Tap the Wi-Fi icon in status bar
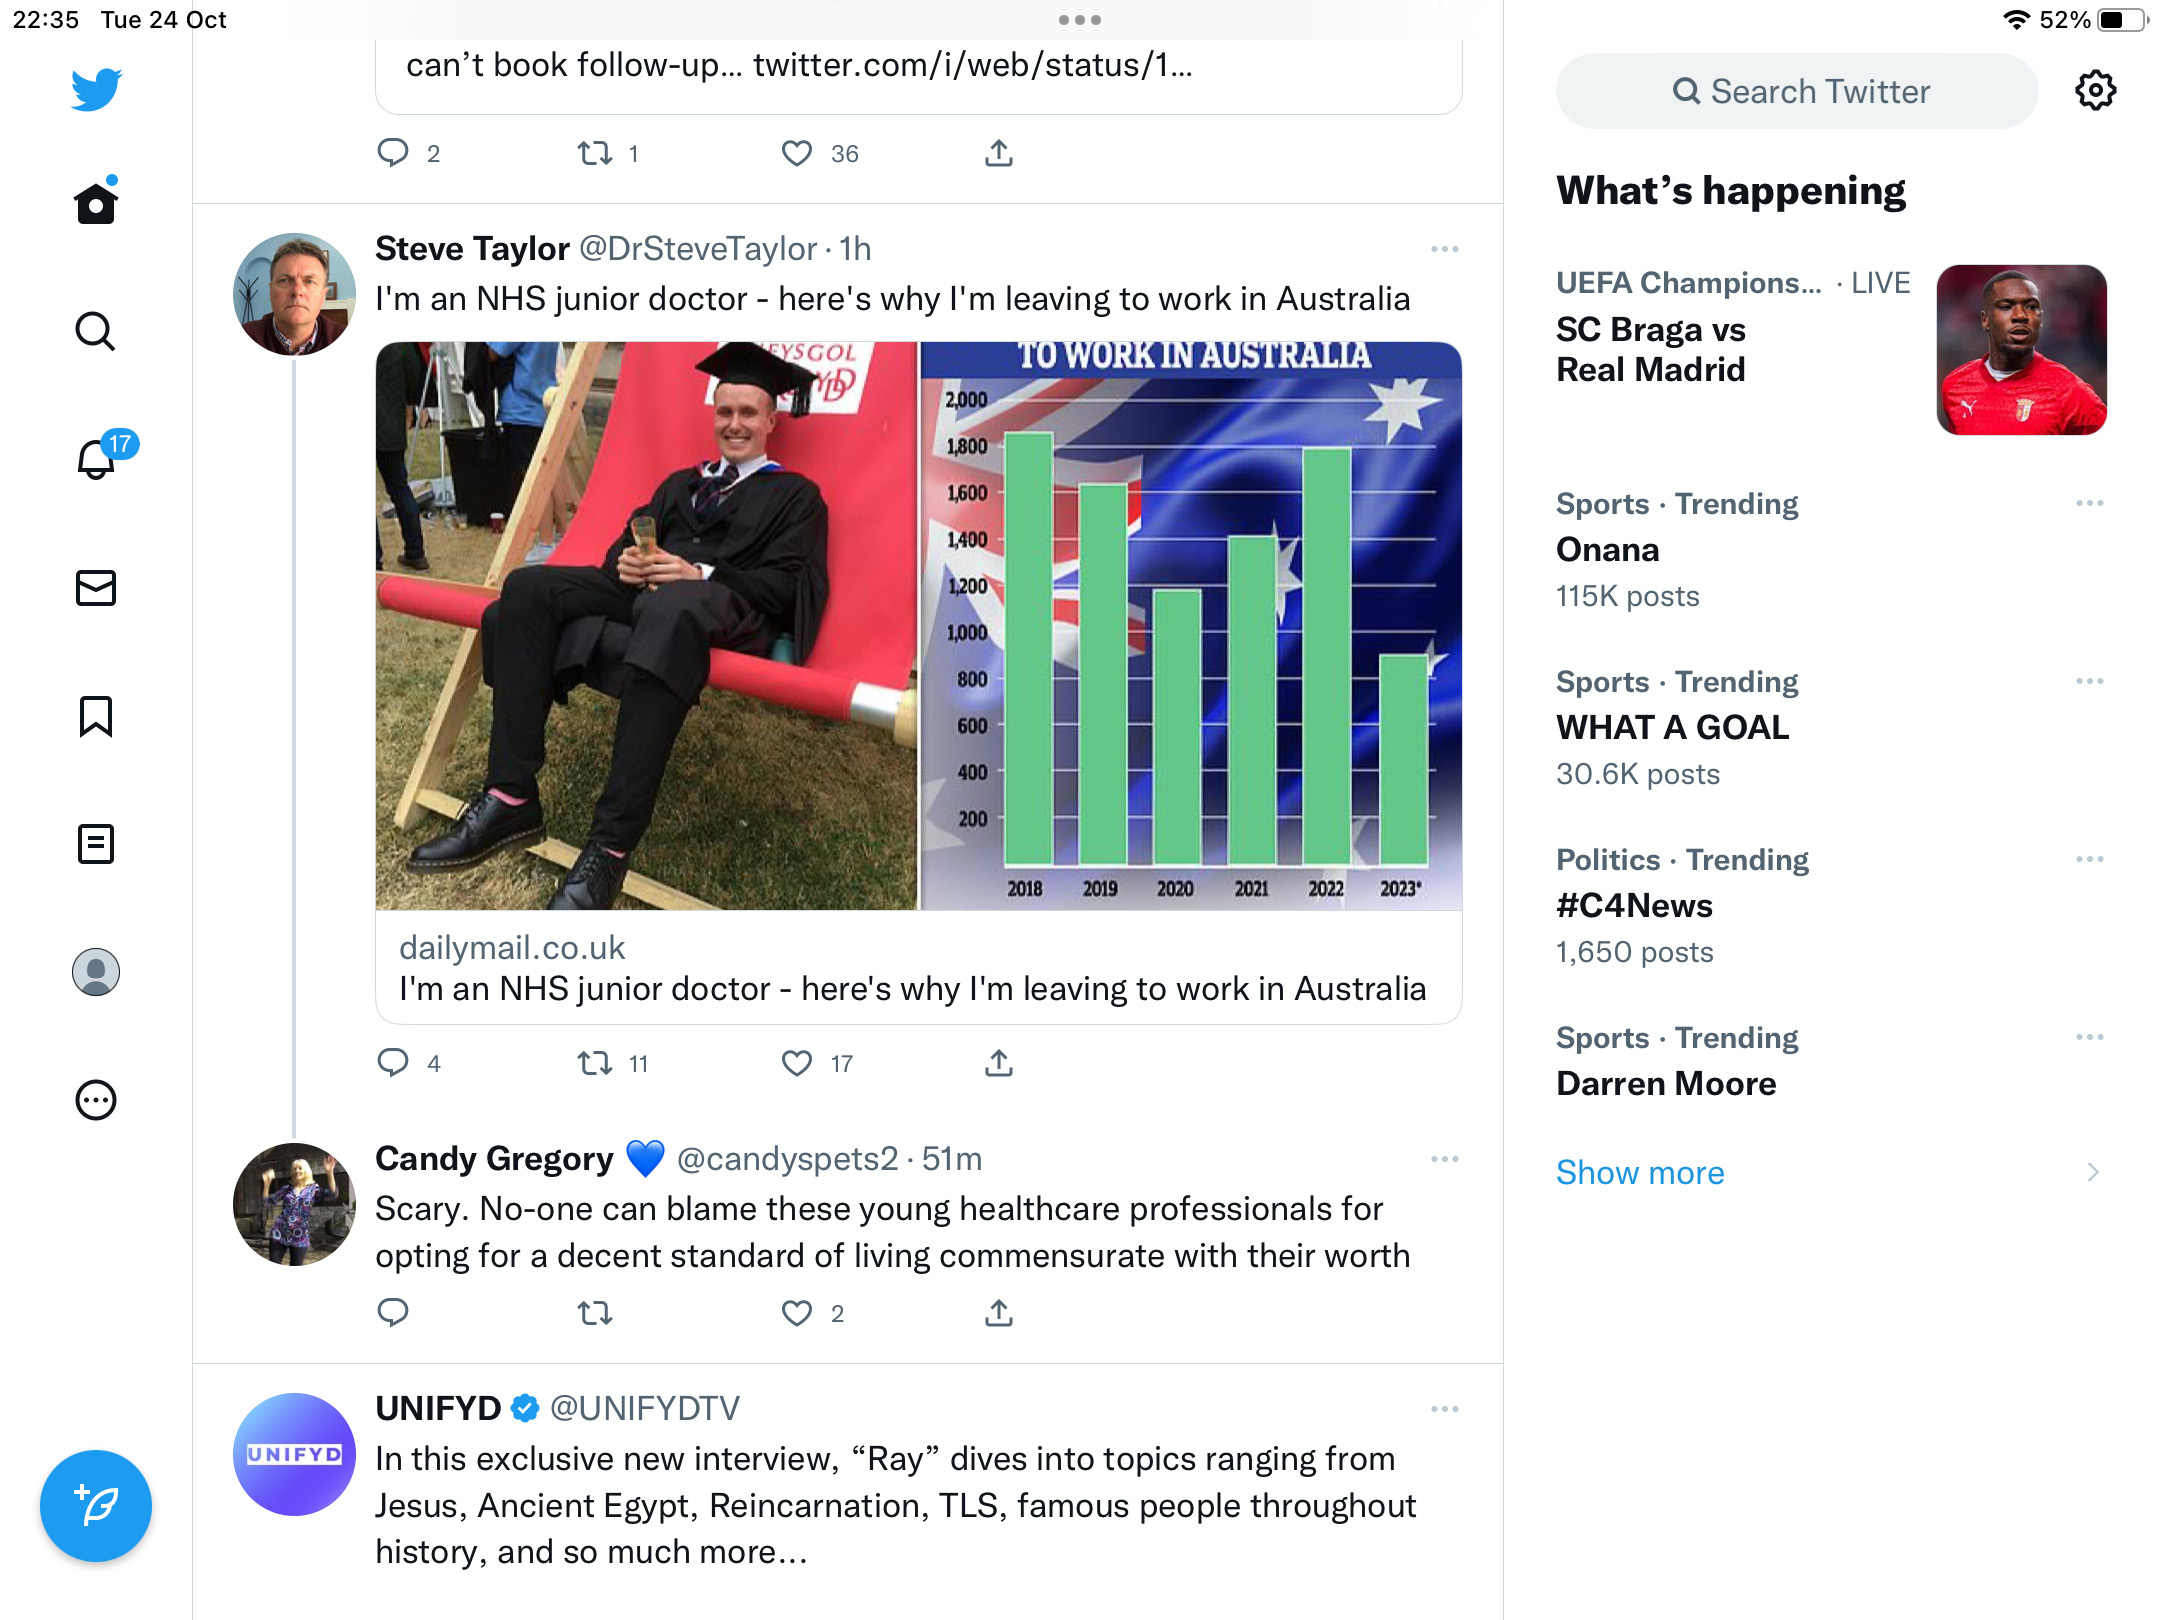 [x=2017, y=20]
